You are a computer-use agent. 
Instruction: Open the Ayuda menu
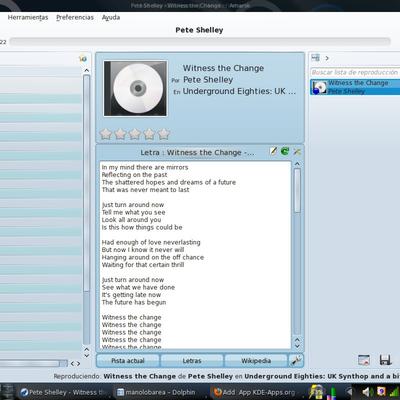coord(111,17)
